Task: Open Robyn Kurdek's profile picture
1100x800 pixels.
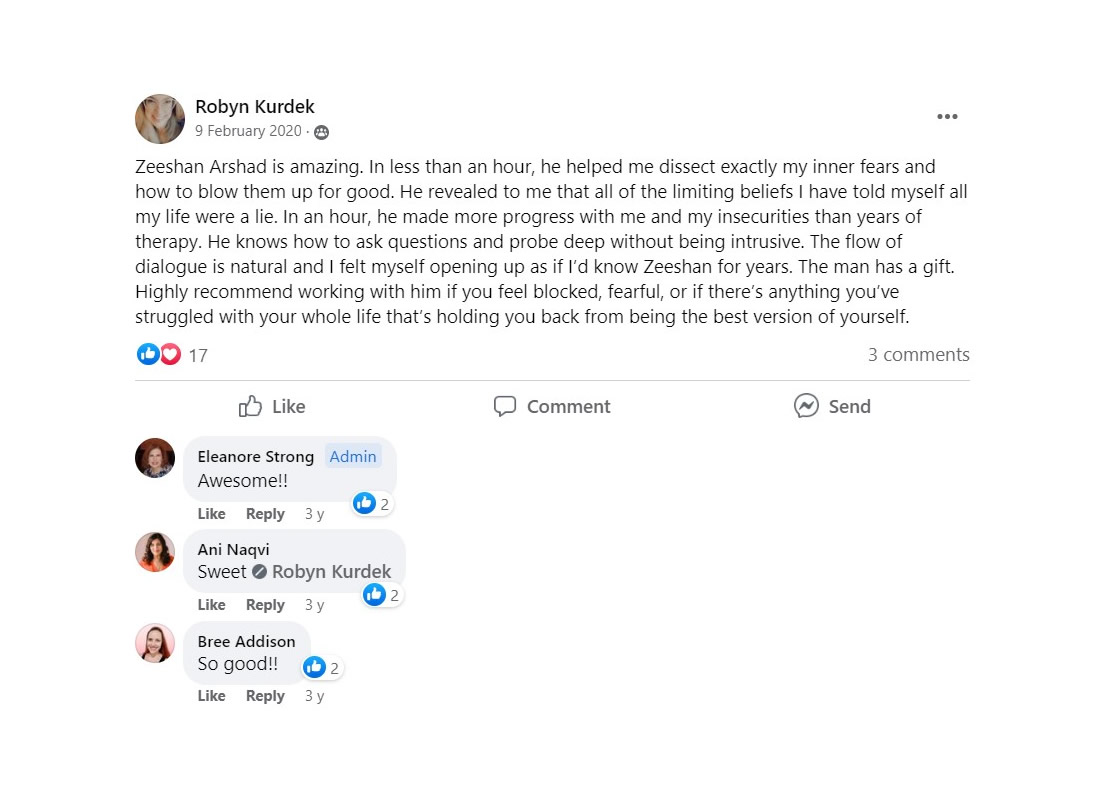Action: click(160, 120)
